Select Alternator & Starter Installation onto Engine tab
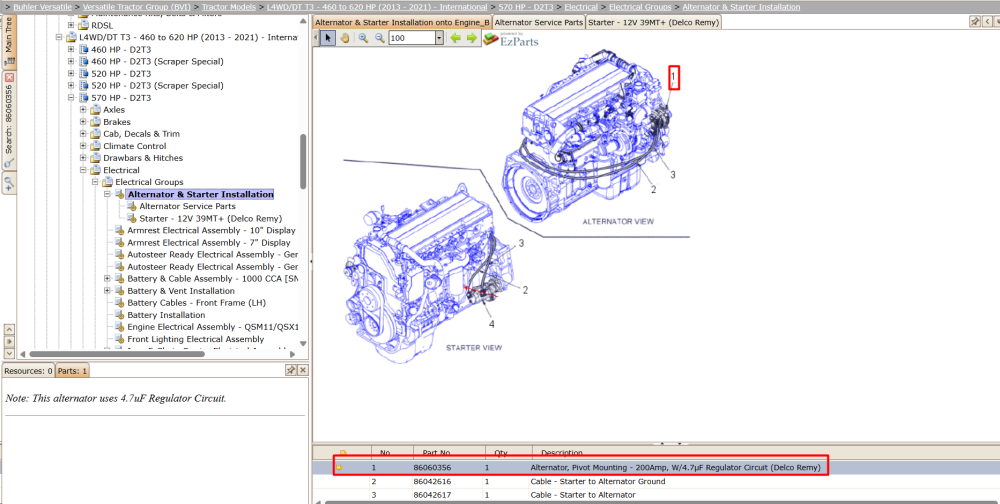The image size is (1000, 504). [402, 22]
